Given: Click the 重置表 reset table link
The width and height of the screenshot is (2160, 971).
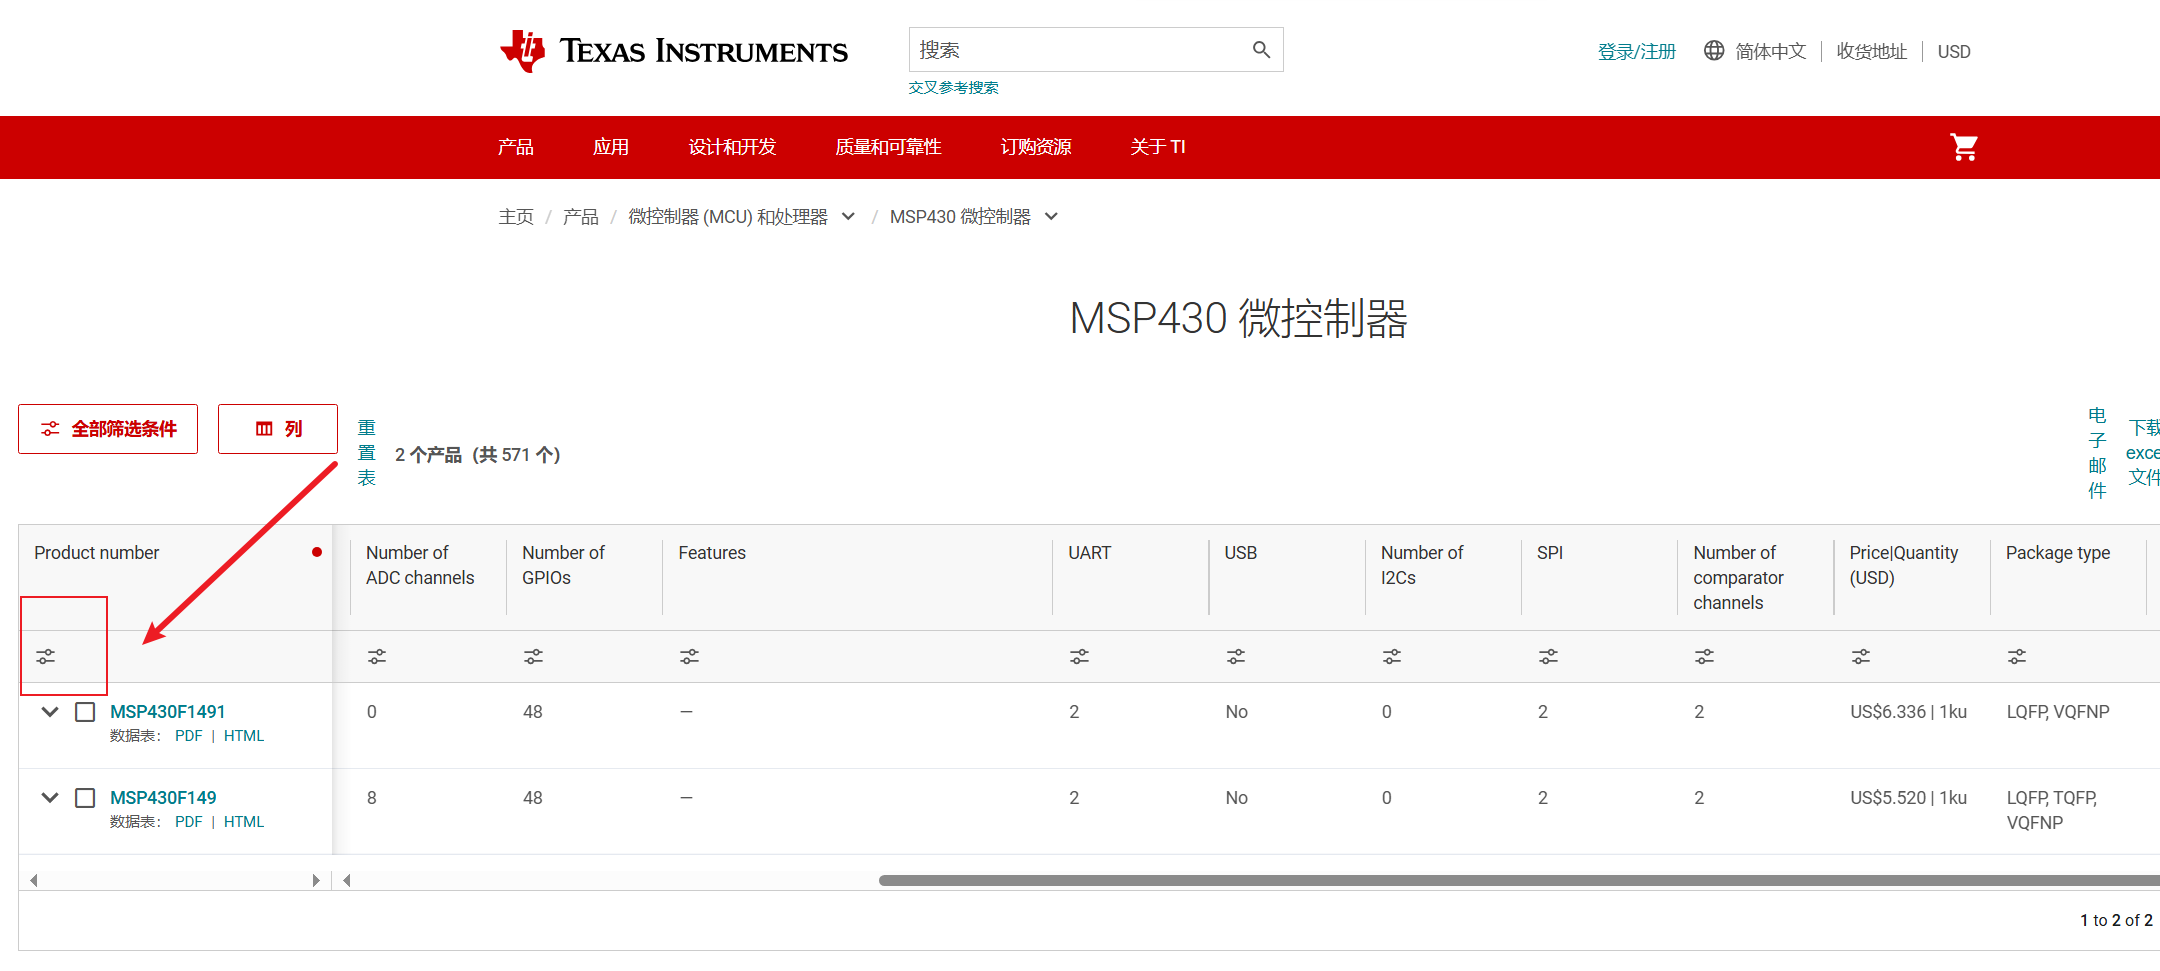Looking at the screenshot, I should coord(367,453).
